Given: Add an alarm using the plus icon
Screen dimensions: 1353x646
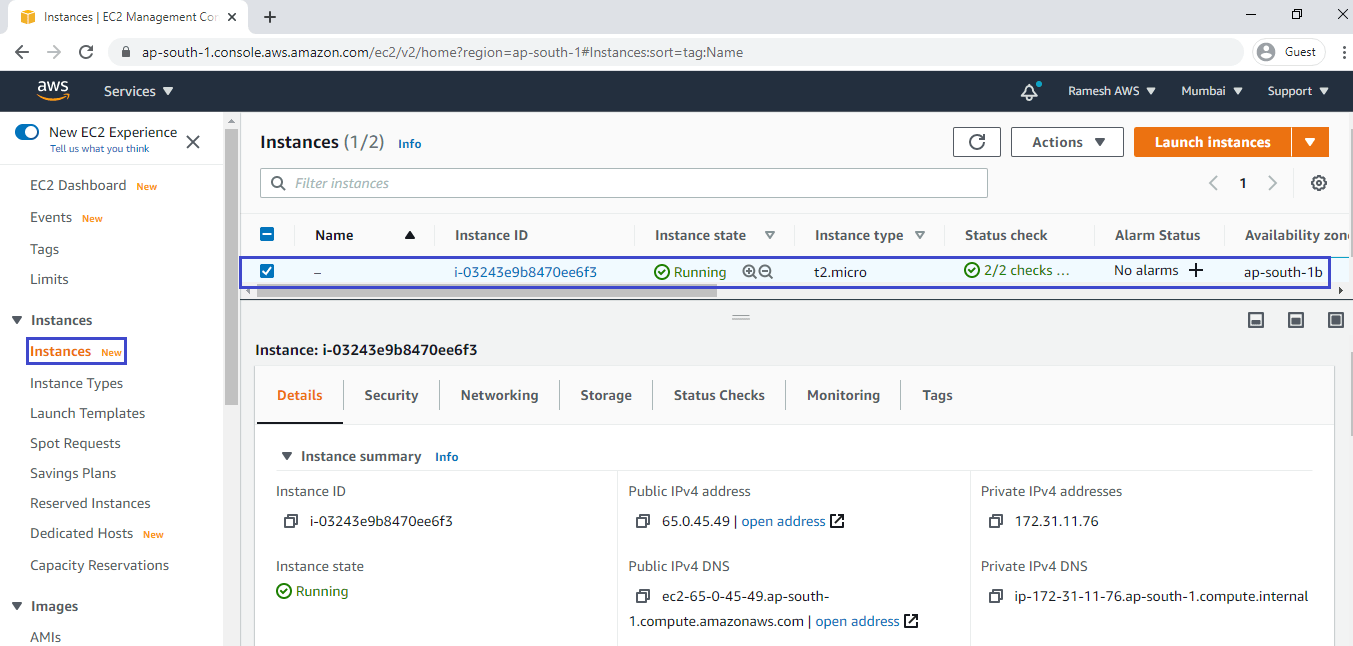Looking at the screenshot, I should pyautogui.click(x=1196, y=270).
